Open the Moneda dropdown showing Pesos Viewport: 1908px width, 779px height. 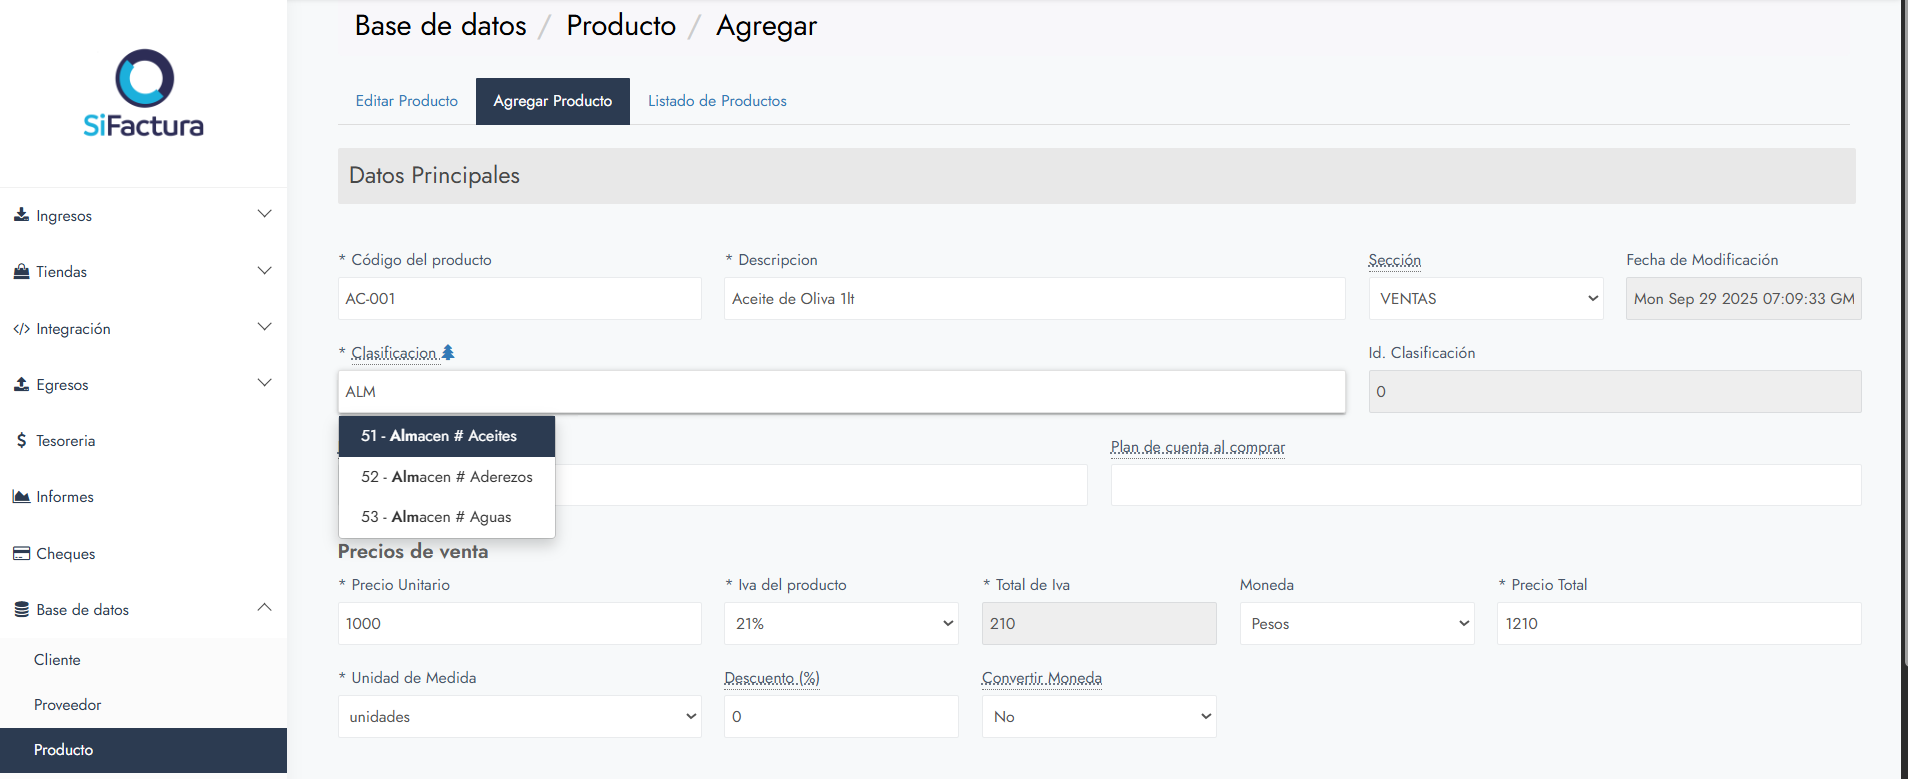coord(1356,624)
